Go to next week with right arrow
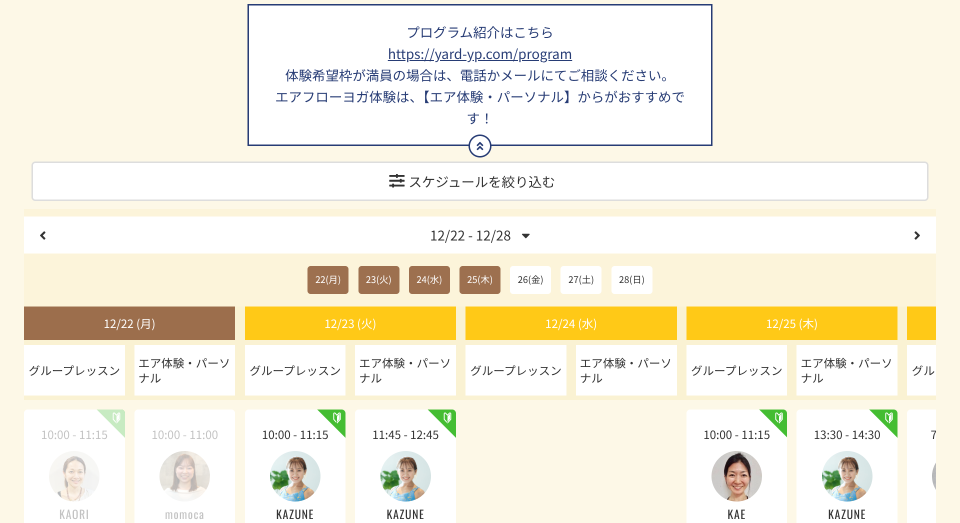This screenshot has height=523, width=960. (x=916, y=236)
